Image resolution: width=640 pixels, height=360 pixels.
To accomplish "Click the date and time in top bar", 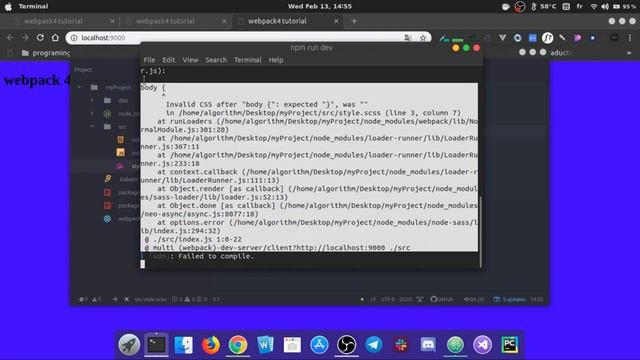I will [x=320, y=6].
